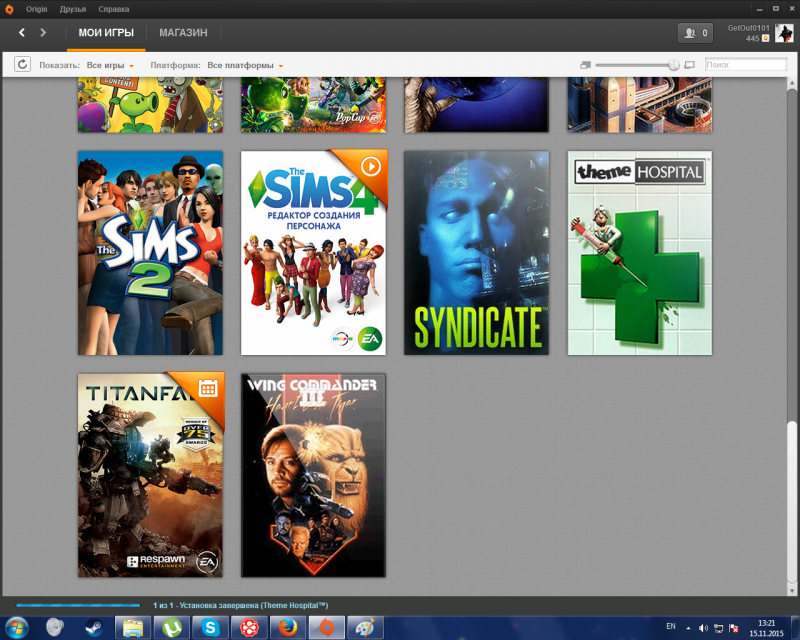Screen dimensions: 800x640
Task: Click the calendar badge on Titanfall
Action: (208, 387)
